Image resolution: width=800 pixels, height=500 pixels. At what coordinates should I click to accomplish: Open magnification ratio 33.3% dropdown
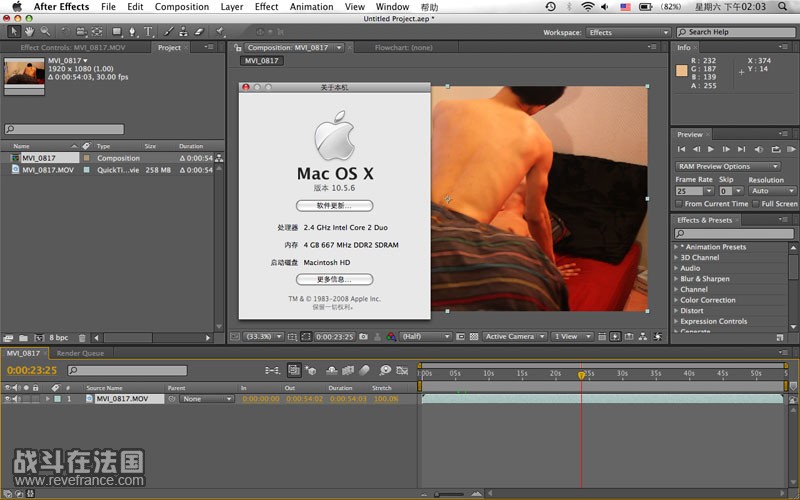point(263,337)
